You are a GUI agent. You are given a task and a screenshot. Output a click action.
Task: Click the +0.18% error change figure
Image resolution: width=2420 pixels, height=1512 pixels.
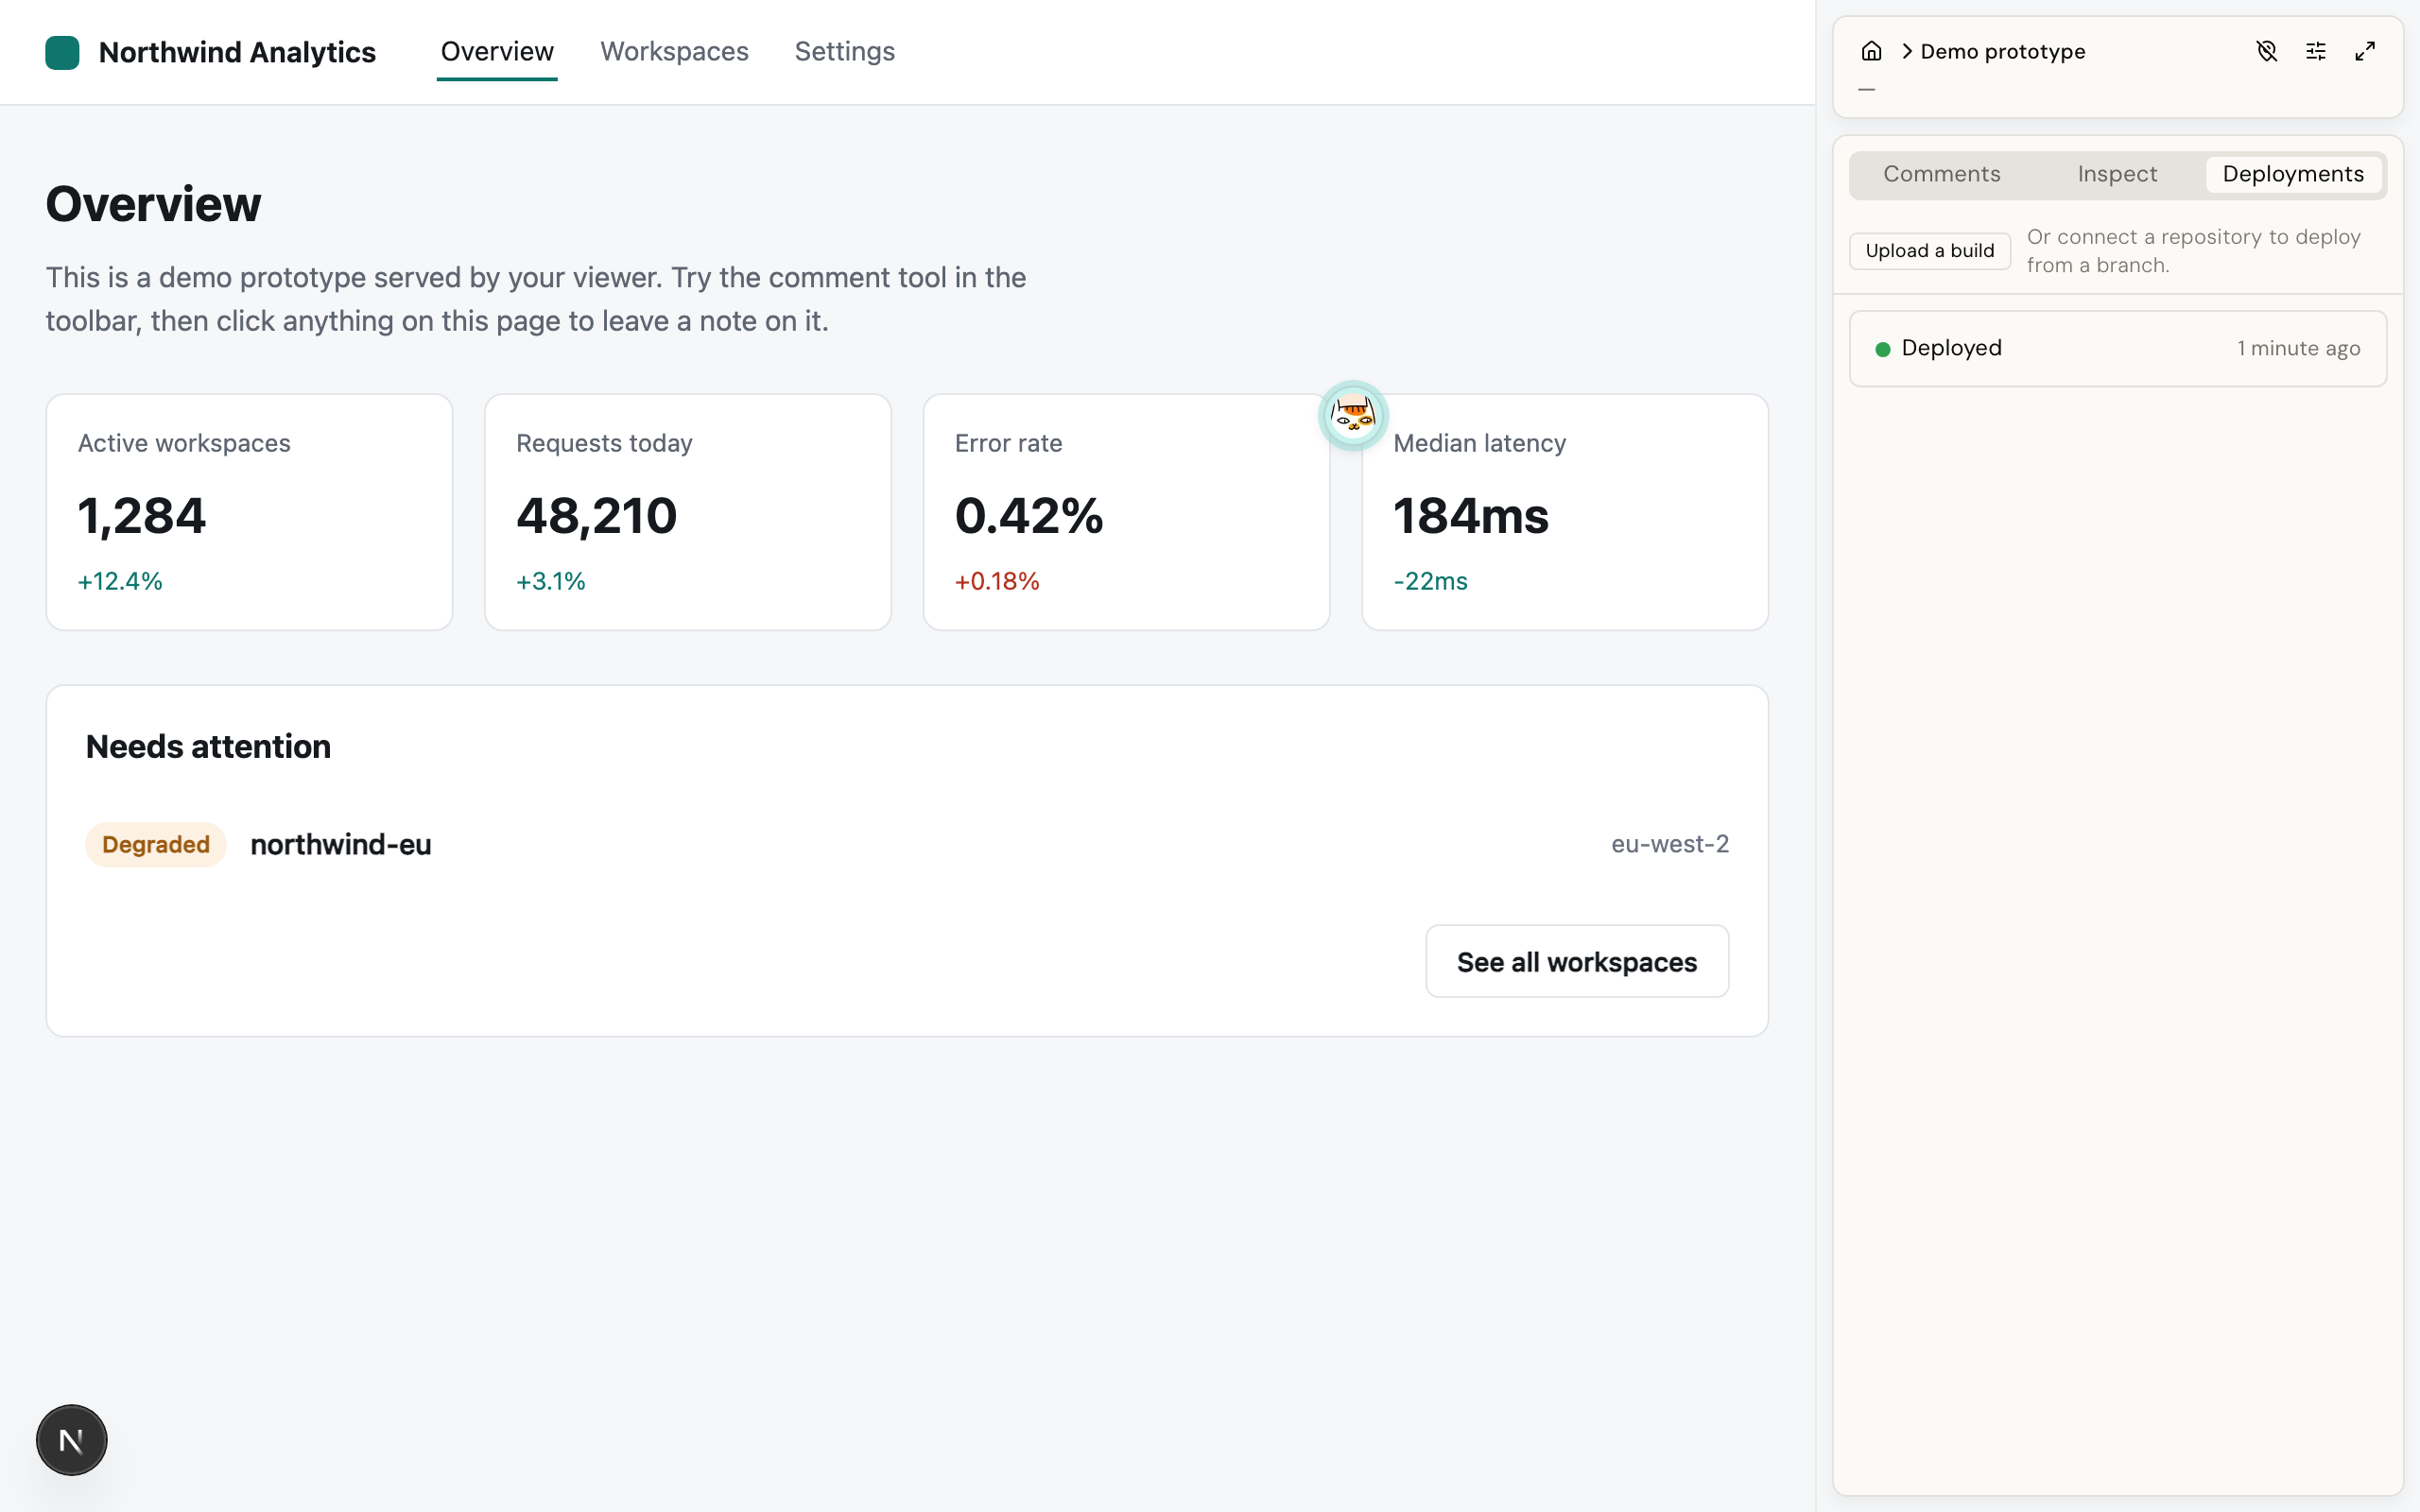pos(997,581)
